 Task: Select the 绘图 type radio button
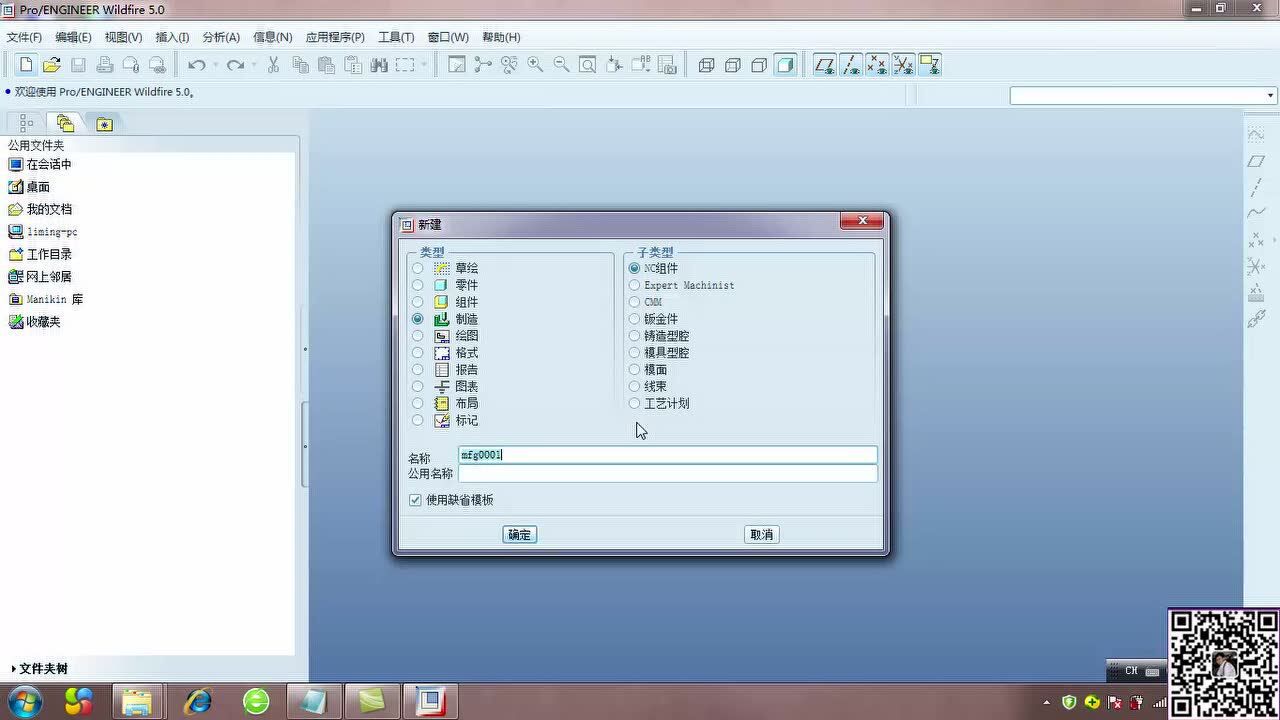pyautogui.click(x=418, y=336)
